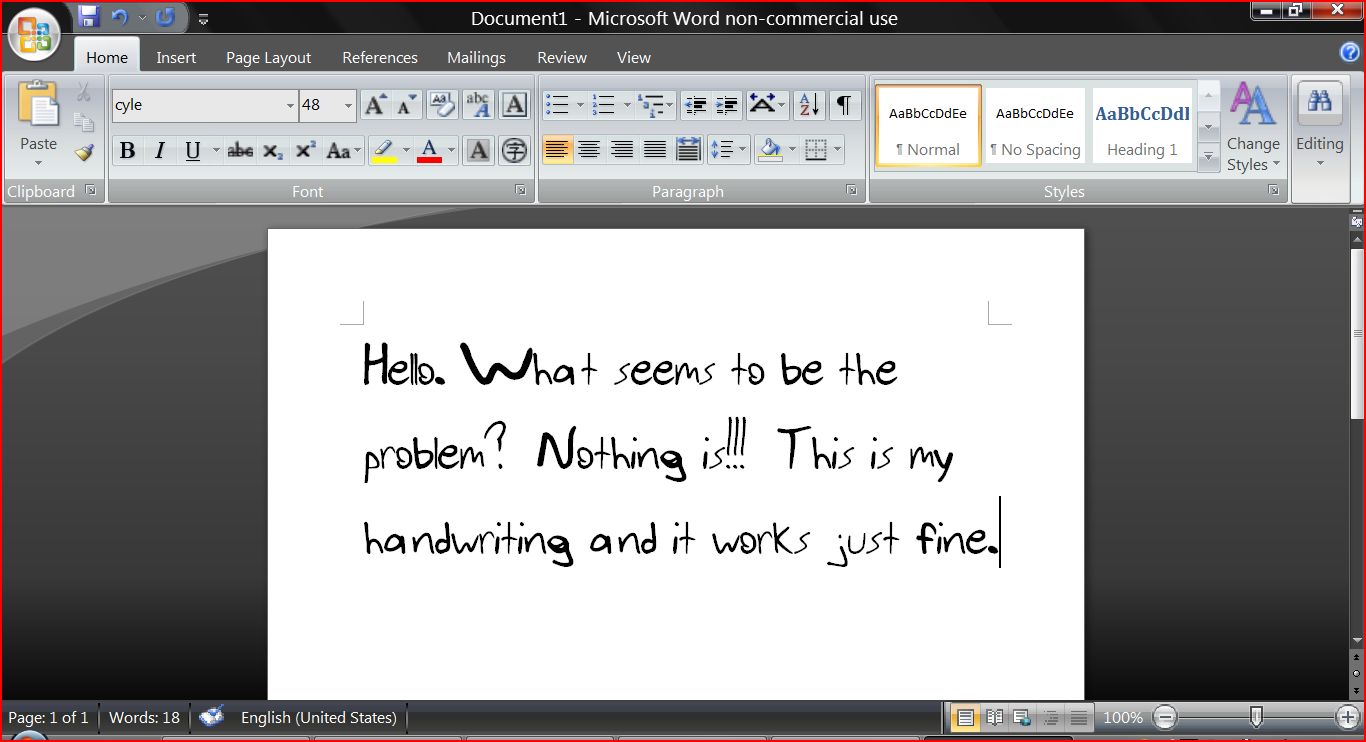
Task: Click the Home tab
Action: pos(107,57)
